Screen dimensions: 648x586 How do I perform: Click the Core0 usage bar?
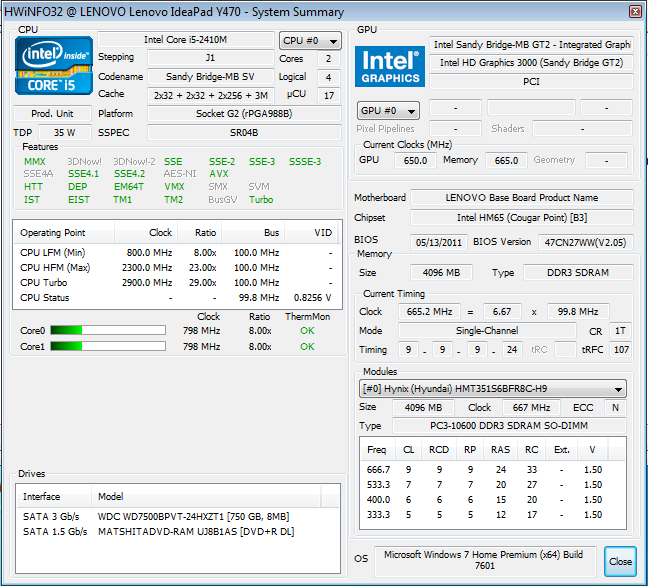pyautogui.click(x=108, y=330)
